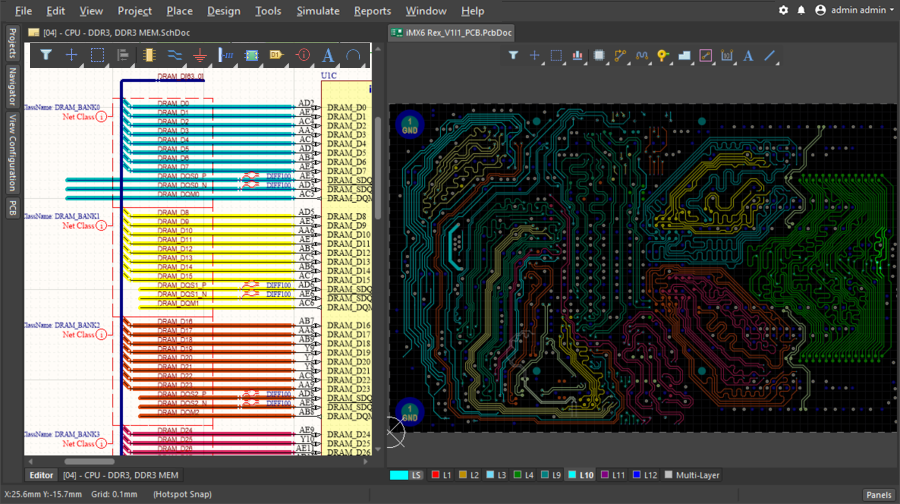Click the Parameter Set directive icon in toolbar
Screen dimensions: 900x504
coord(302,55)
